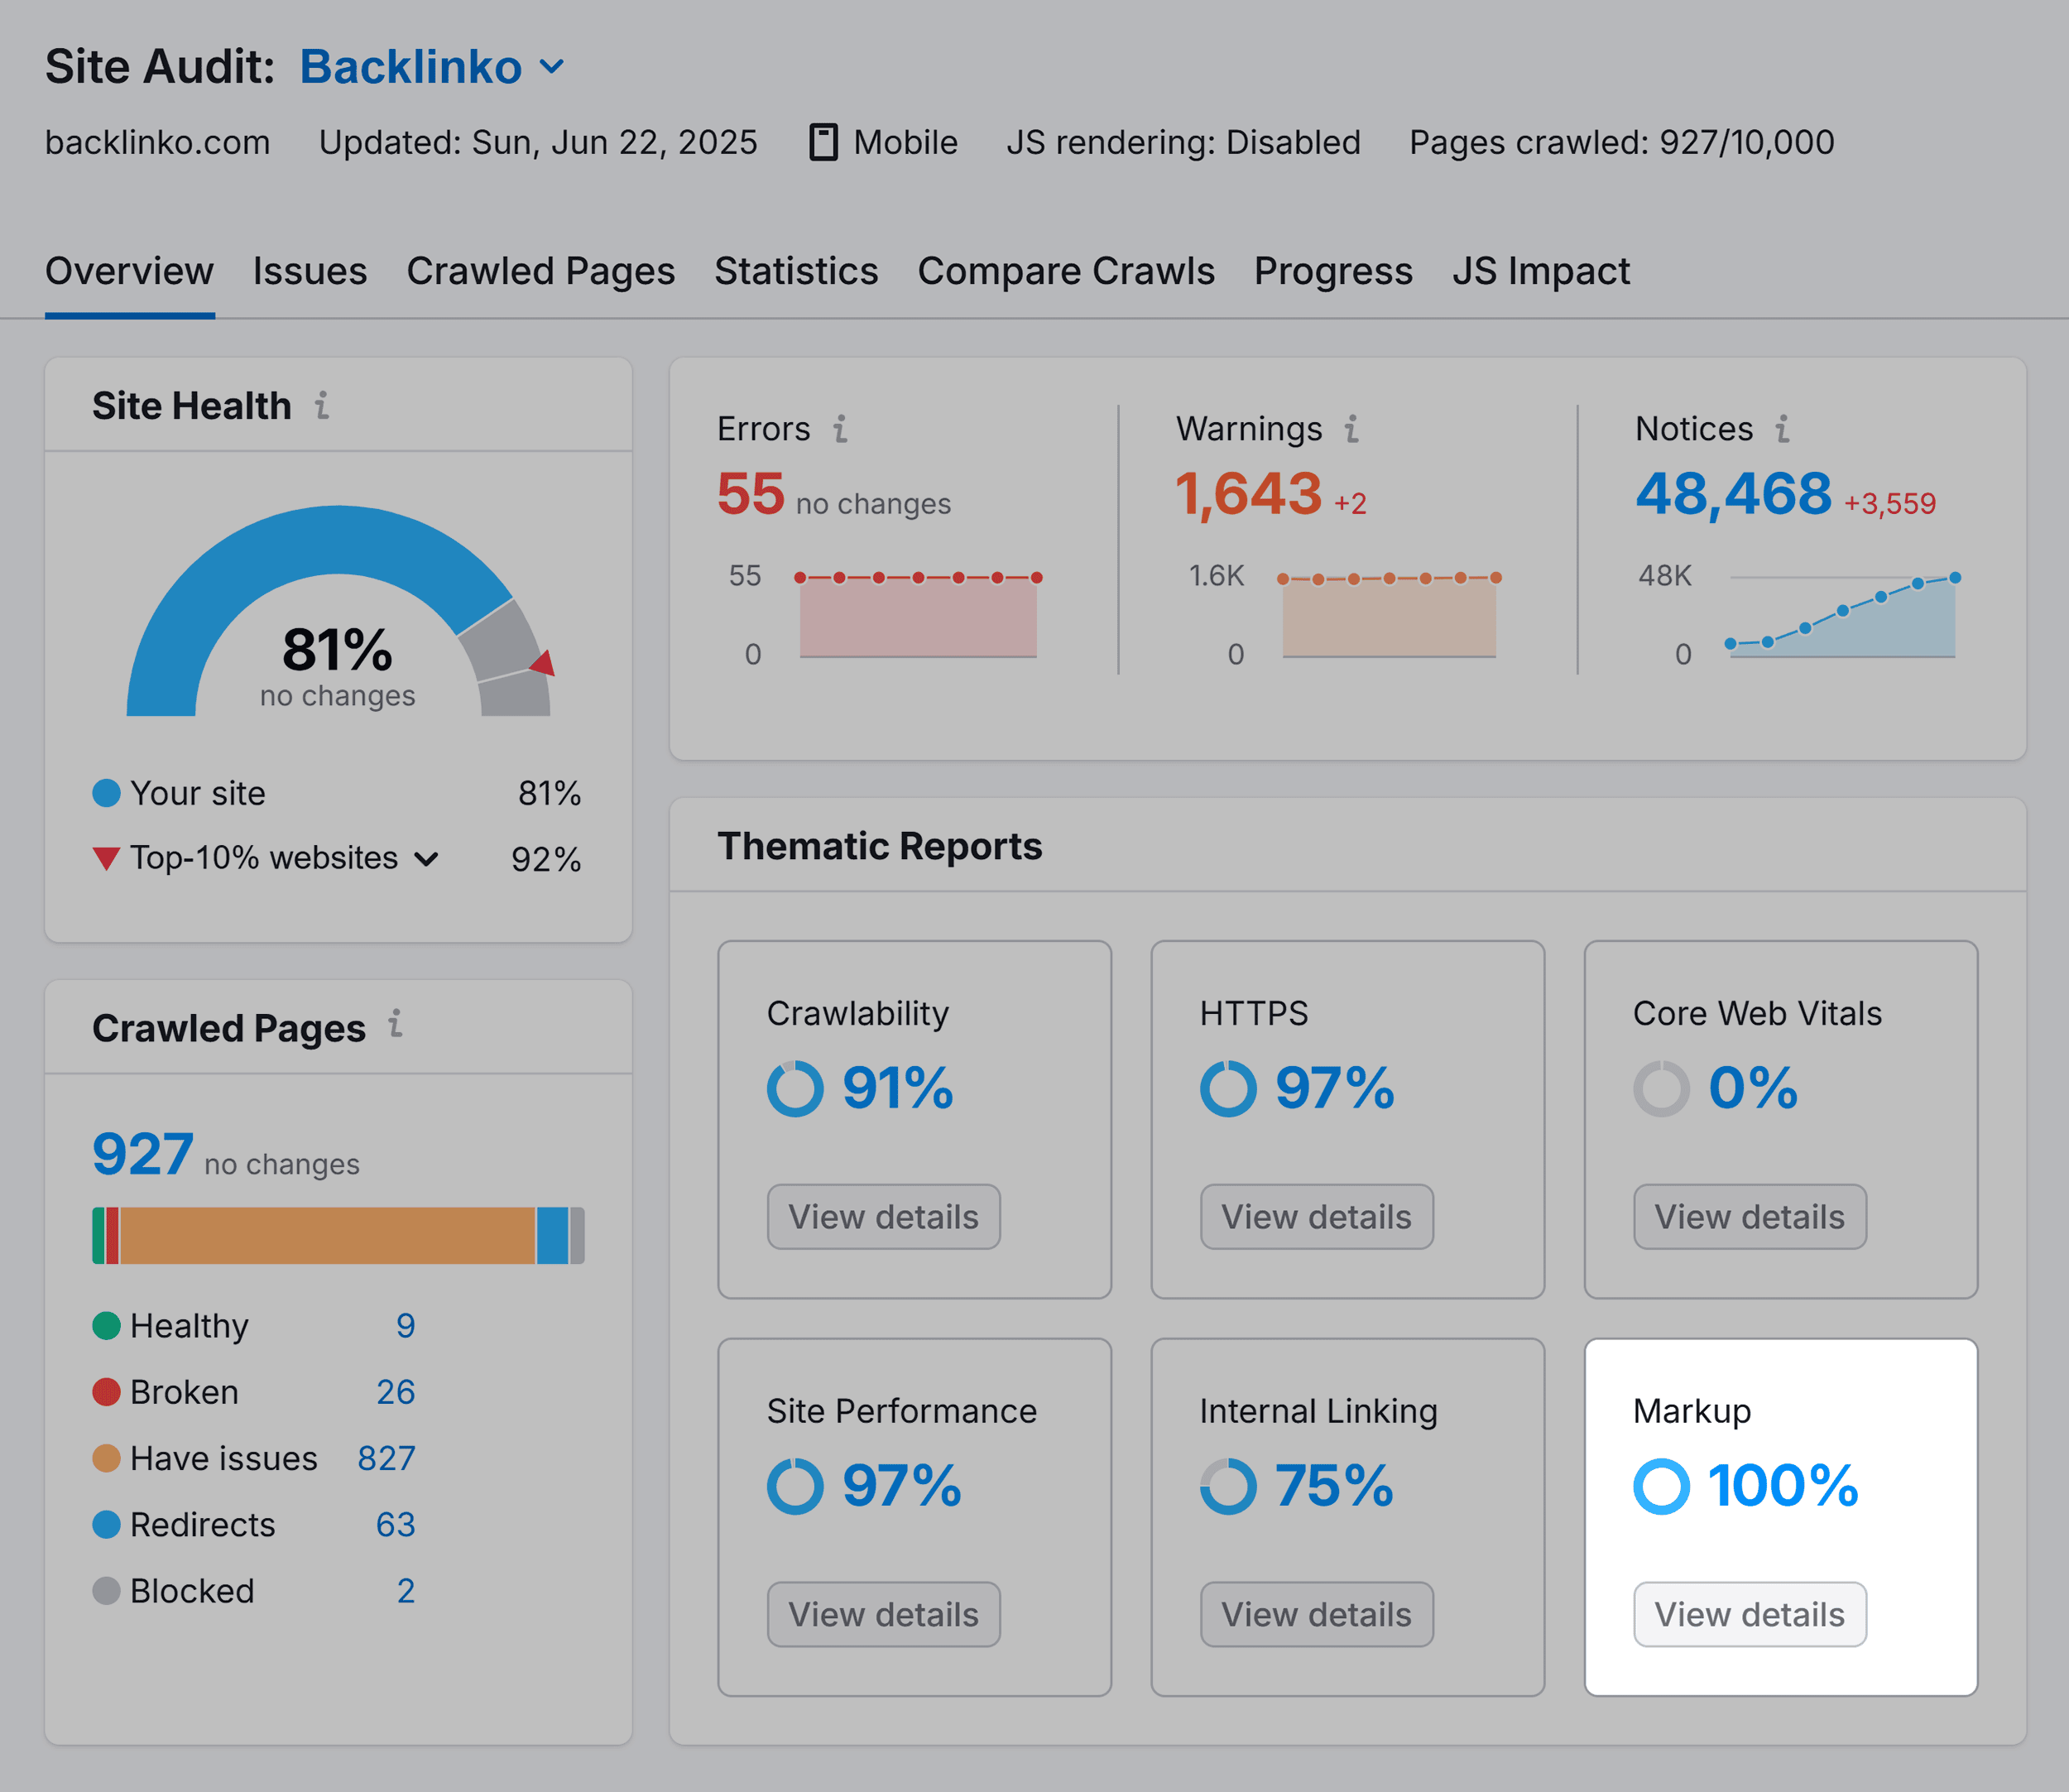Expand the Top-10% websites dropdown chevron
This screenshot has width=2069, height=1792.
coord(426,859)
